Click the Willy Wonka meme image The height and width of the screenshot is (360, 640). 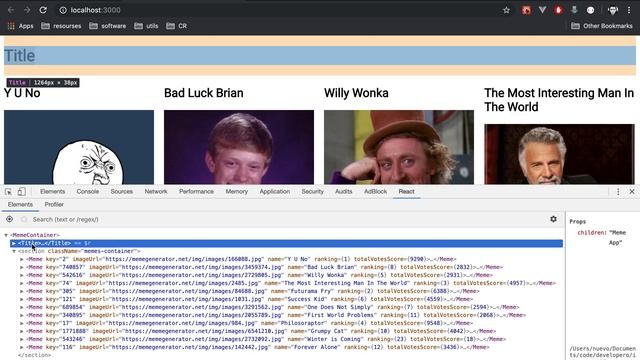tap(399, 147)
